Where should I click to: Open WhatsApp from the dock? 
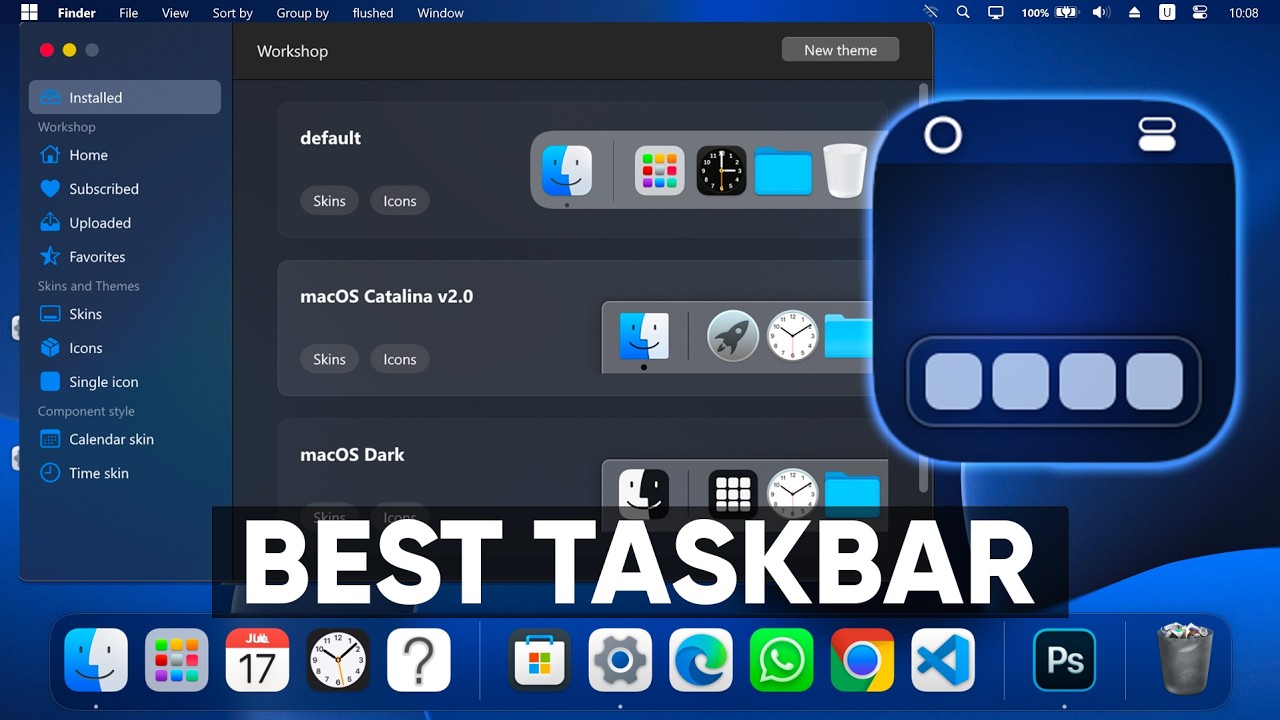click(781, 660)
